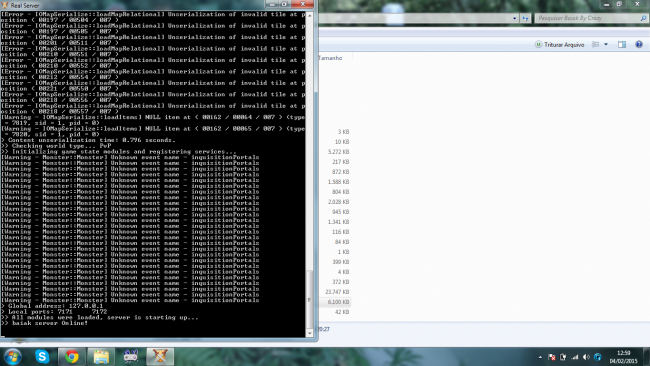
Task: Click the console scrollbar down arrow
Action: click(309, 333)
